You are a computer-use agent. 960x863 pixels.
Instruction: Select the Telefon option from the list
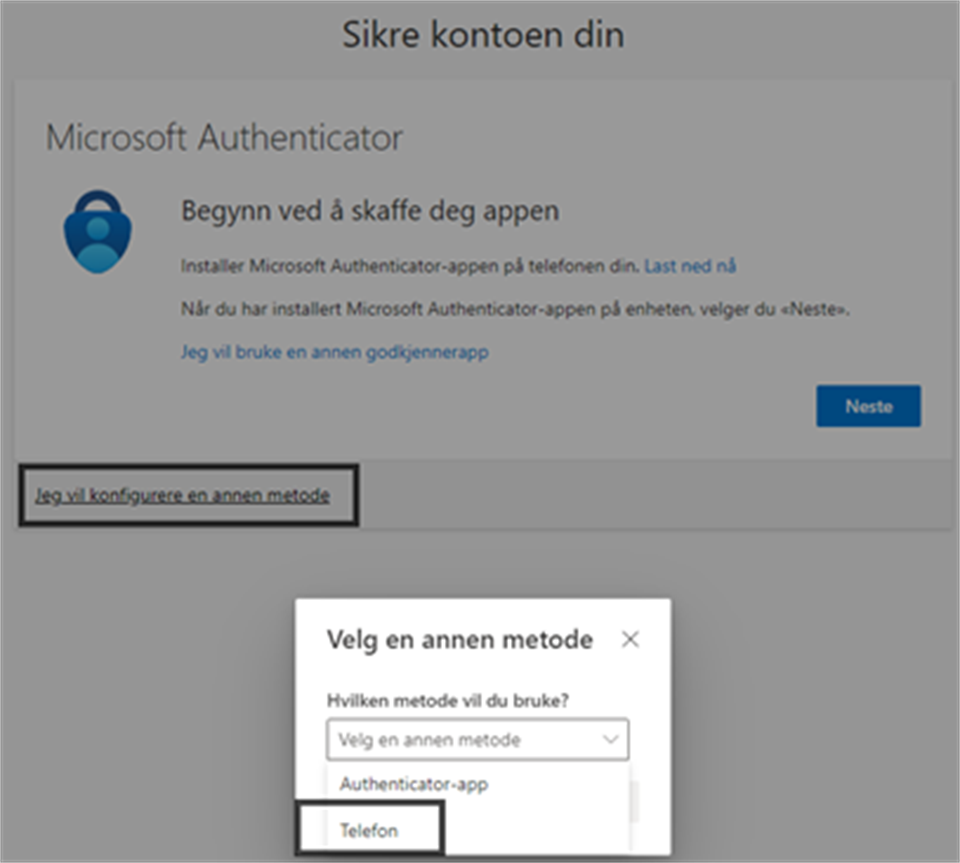click(x=367, y=829)
